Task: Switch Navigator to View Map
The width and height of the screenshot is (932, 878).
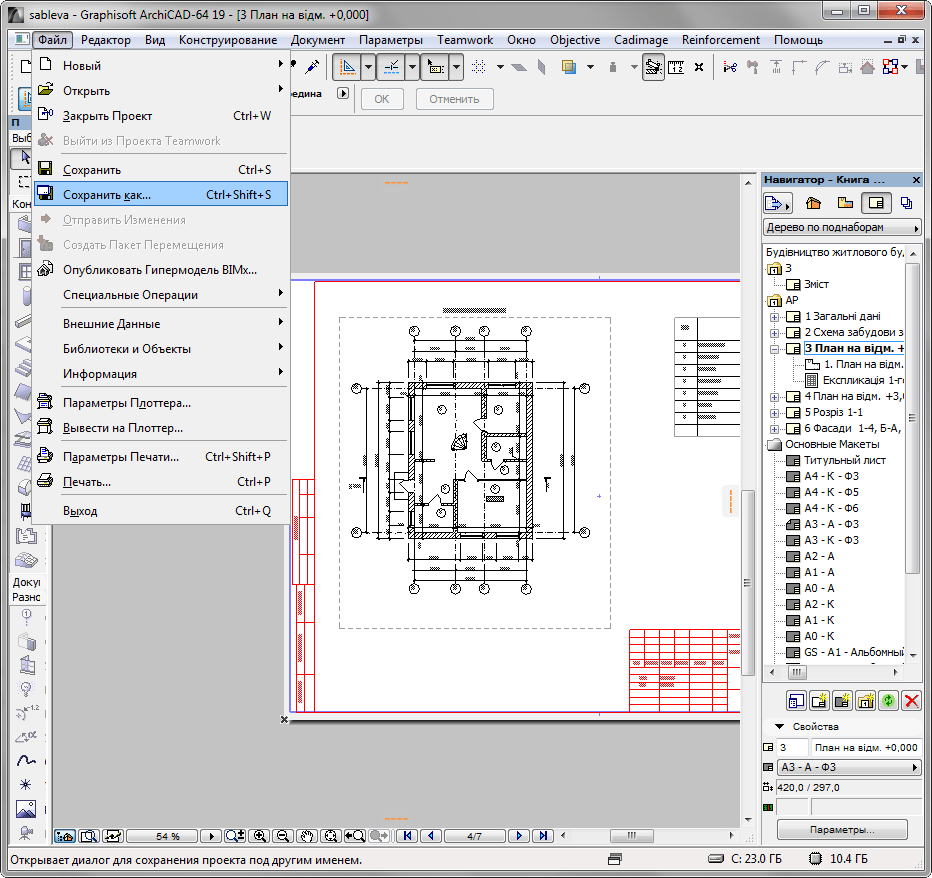Action: (845, 203)
